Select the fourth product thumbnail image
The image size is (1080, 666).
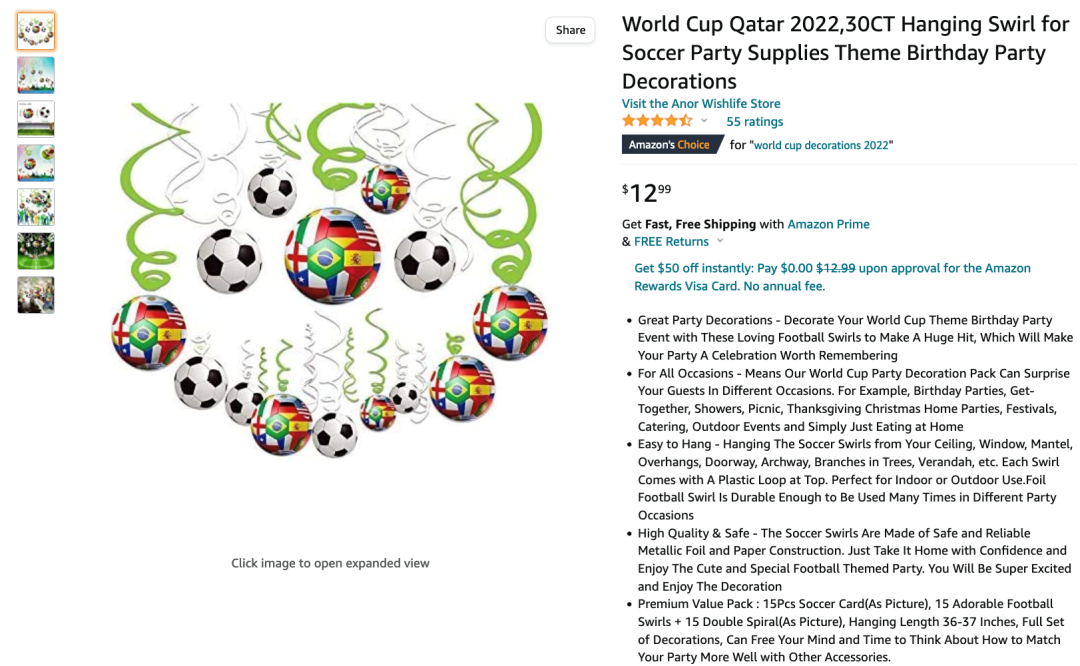tap(36, 163)
